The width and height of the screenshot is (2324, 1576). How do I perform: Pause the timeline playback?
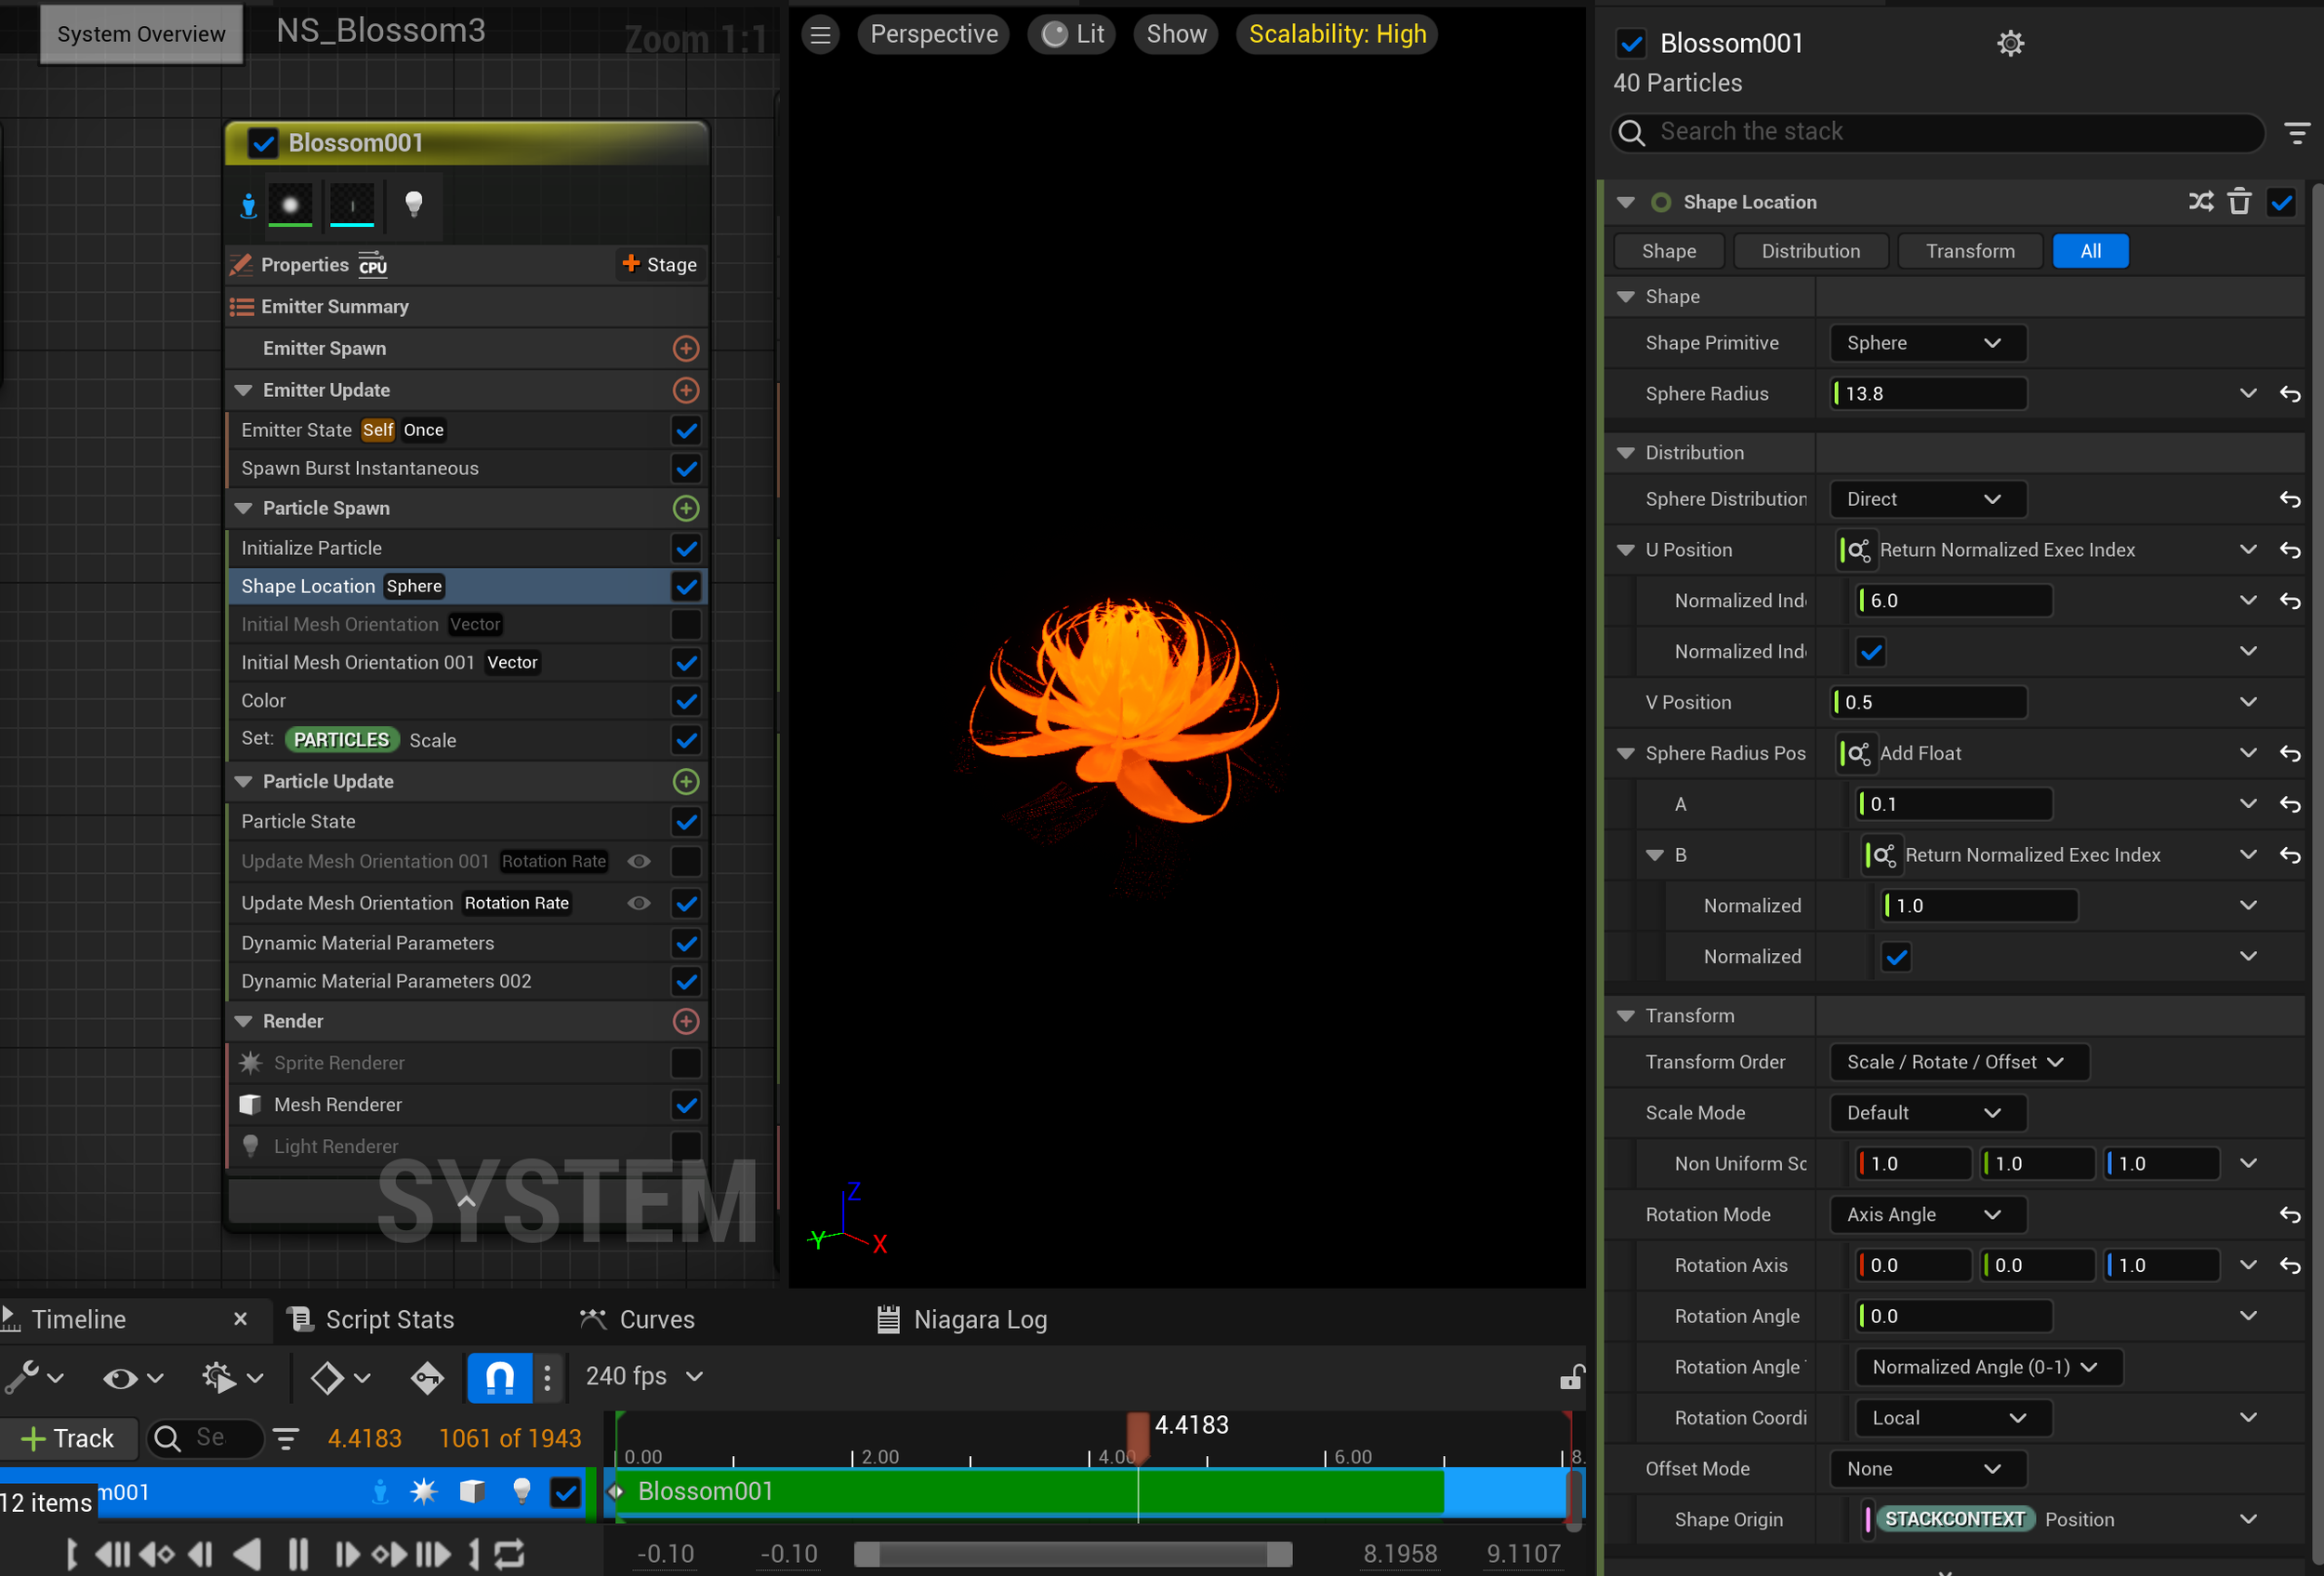[x=298, y=1553]
